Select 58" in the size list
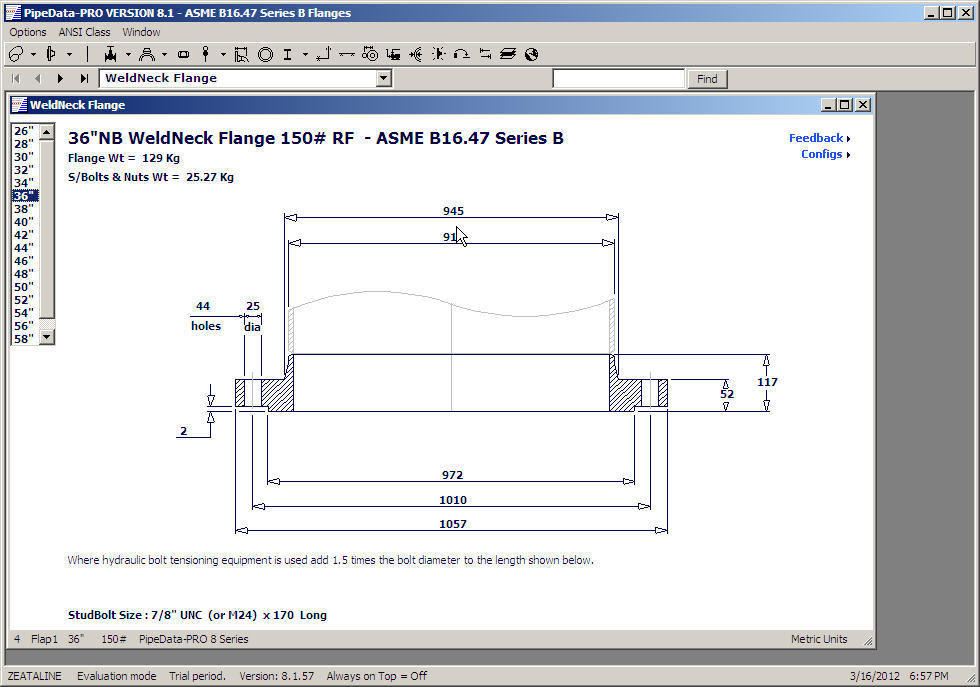The image size is (980, 687). pyautogui.click(x=24, y=339)
